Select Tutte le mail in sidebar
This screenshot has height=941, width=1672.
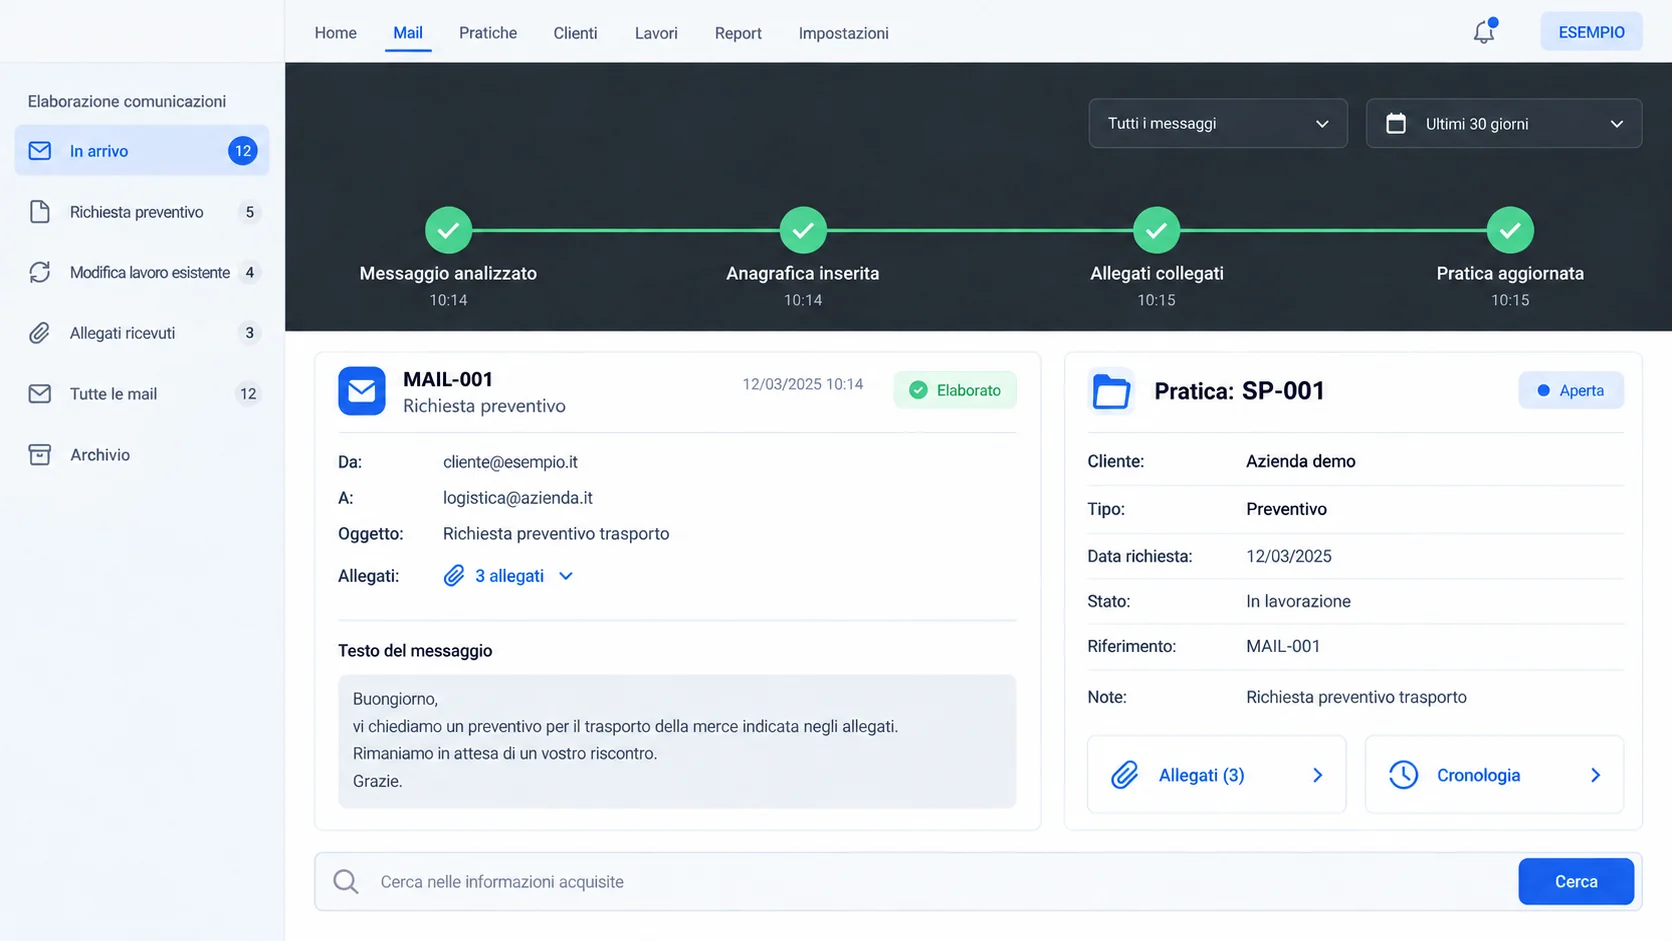[142, 394]
